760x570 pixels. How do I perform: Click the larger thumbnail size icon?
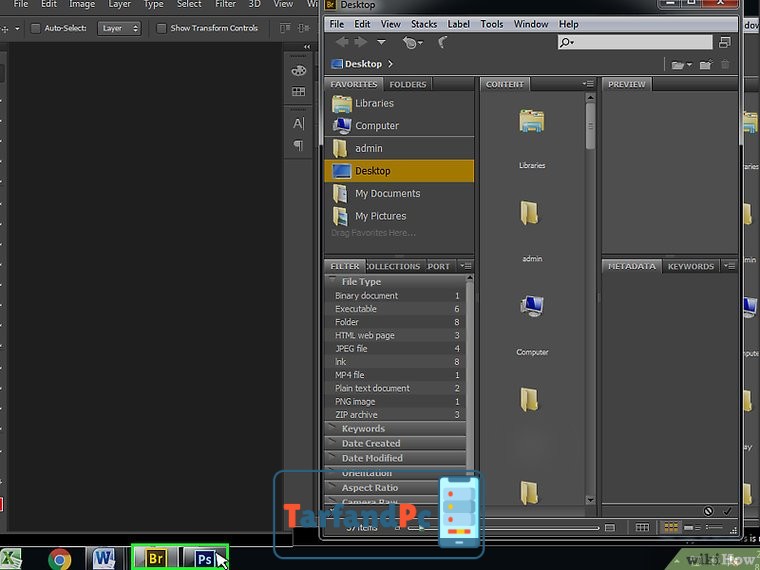click(x=610, y=527)
